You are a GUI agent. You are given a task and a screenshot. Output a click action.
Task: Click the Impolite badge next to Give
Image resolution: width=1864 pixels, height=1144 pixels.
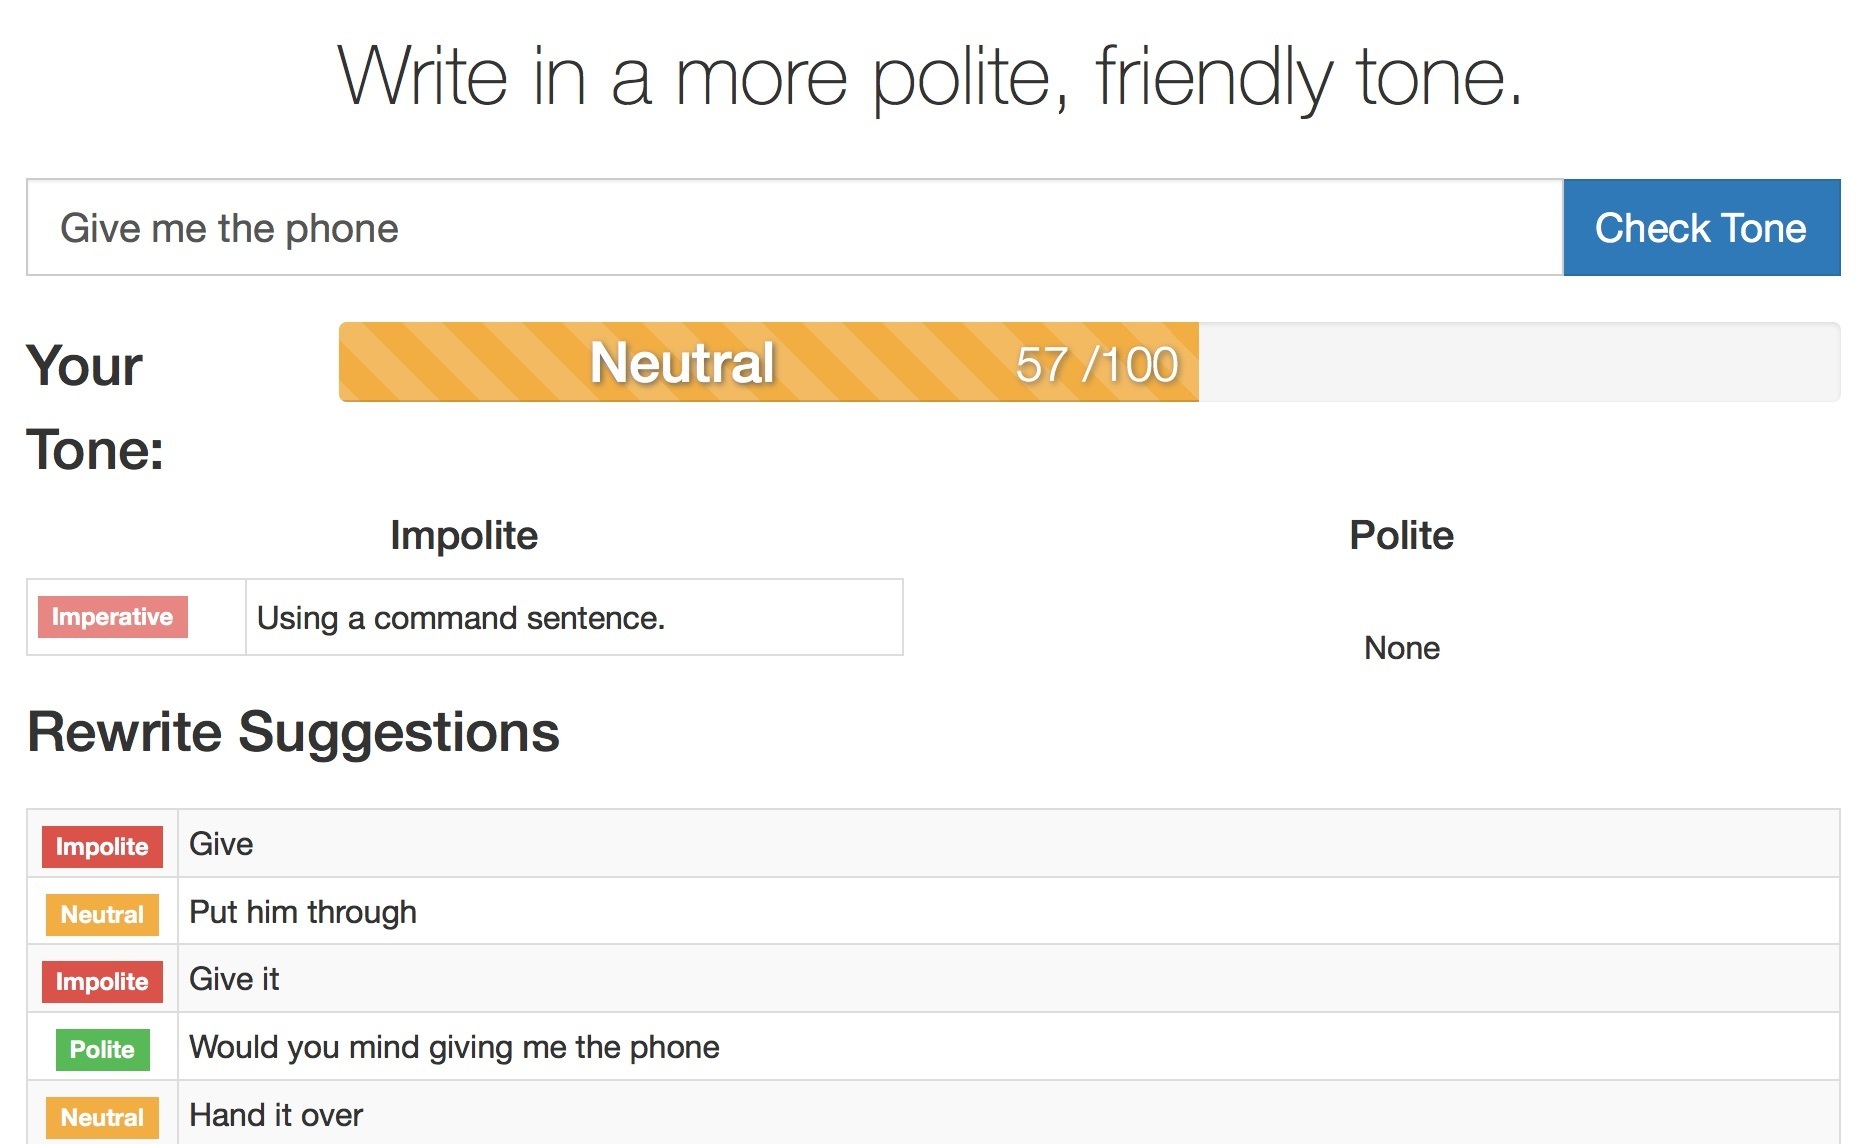pyautogui.click(x=101, y=846)
